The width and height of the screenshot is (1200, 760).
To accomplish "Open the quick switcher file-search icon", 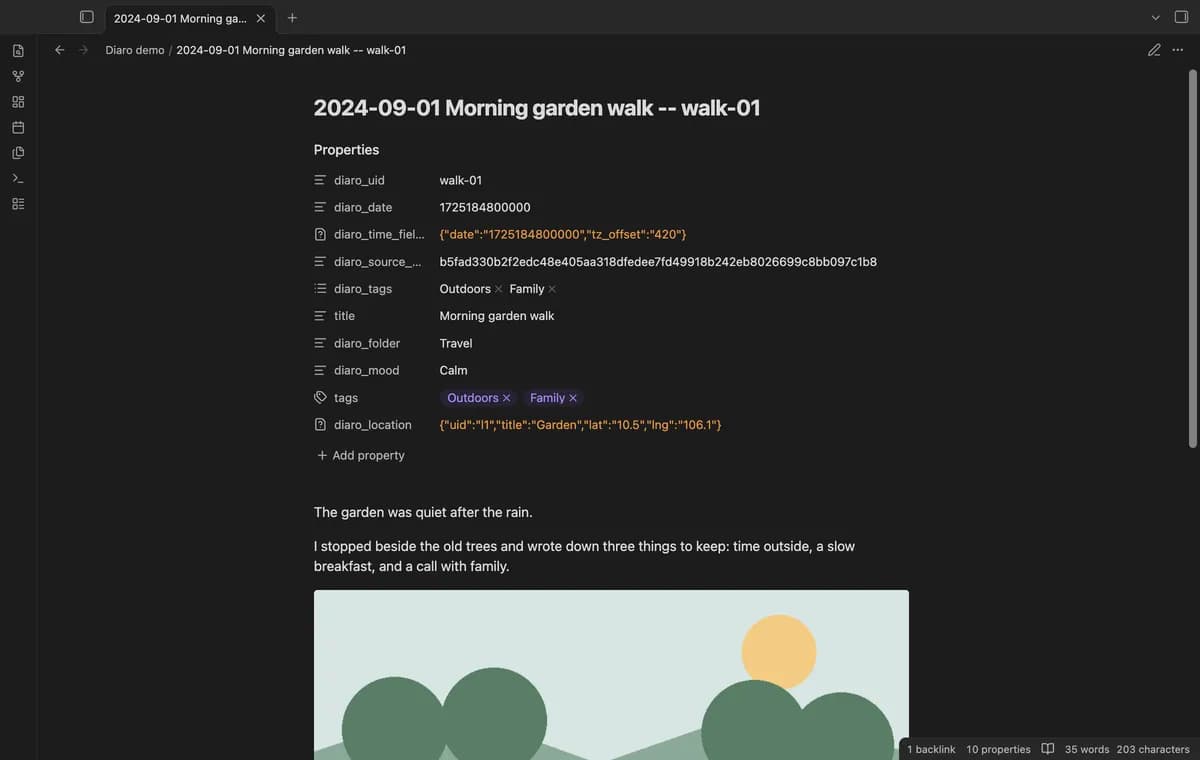I will [18, 50].
